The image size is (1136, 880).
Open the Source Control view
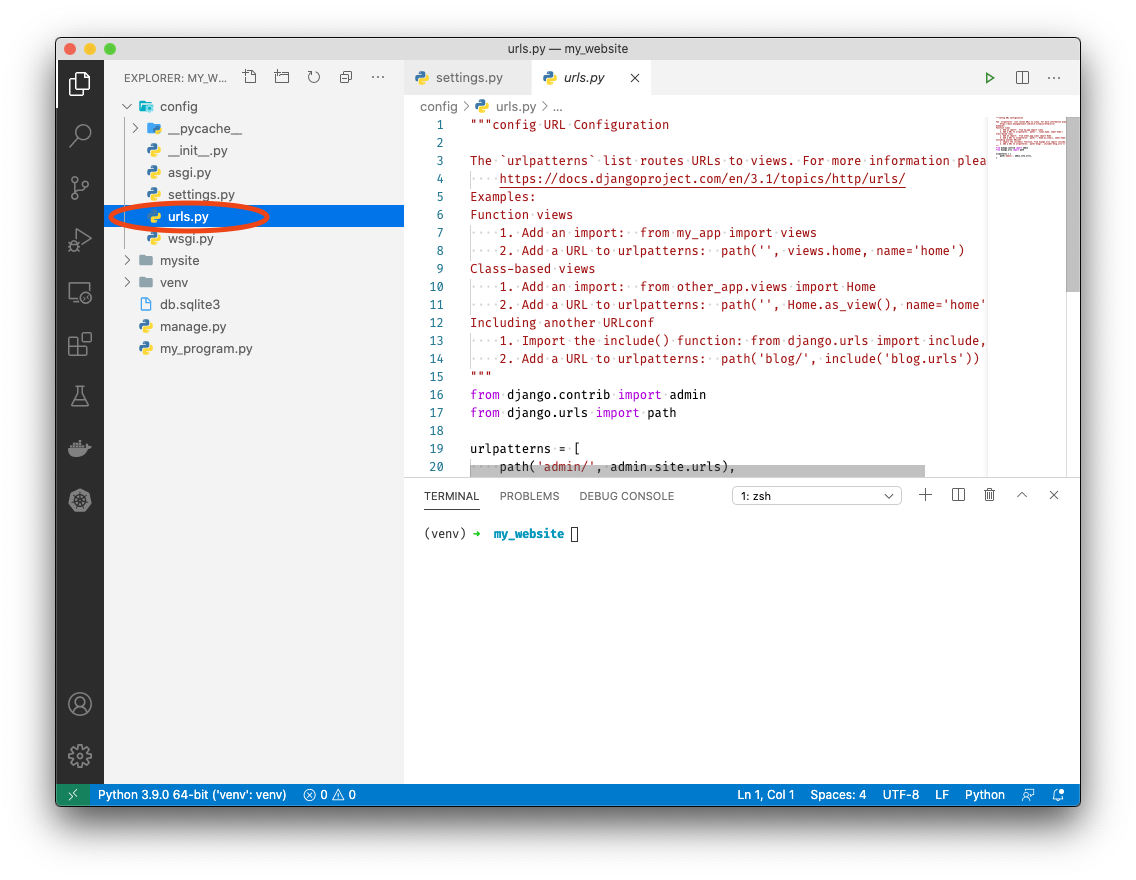point(80,188)
